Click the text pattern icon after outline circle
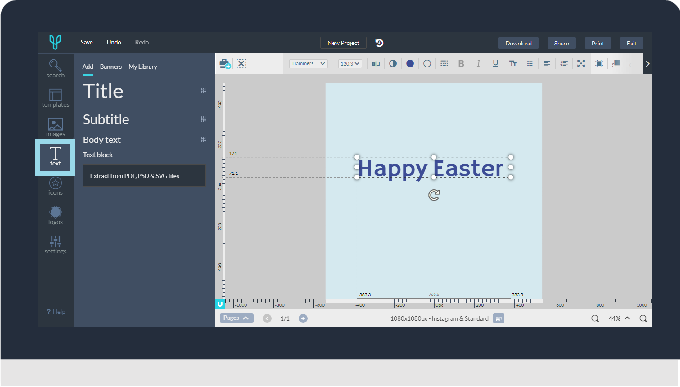Screen dimensions: 680x387 coord(444,64)
